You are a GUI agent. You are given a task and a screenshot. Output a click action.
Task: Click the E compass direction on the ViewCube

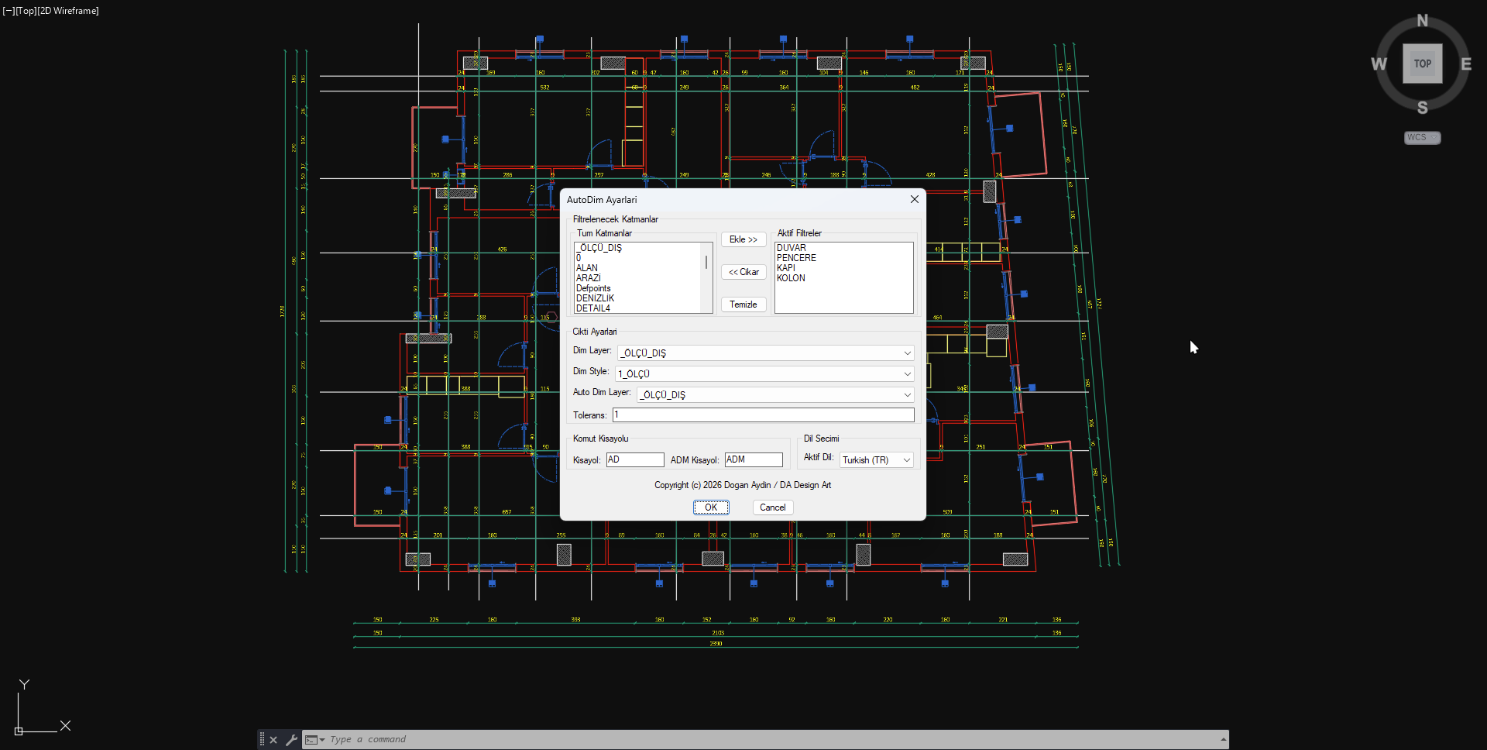pos(1466,64)
